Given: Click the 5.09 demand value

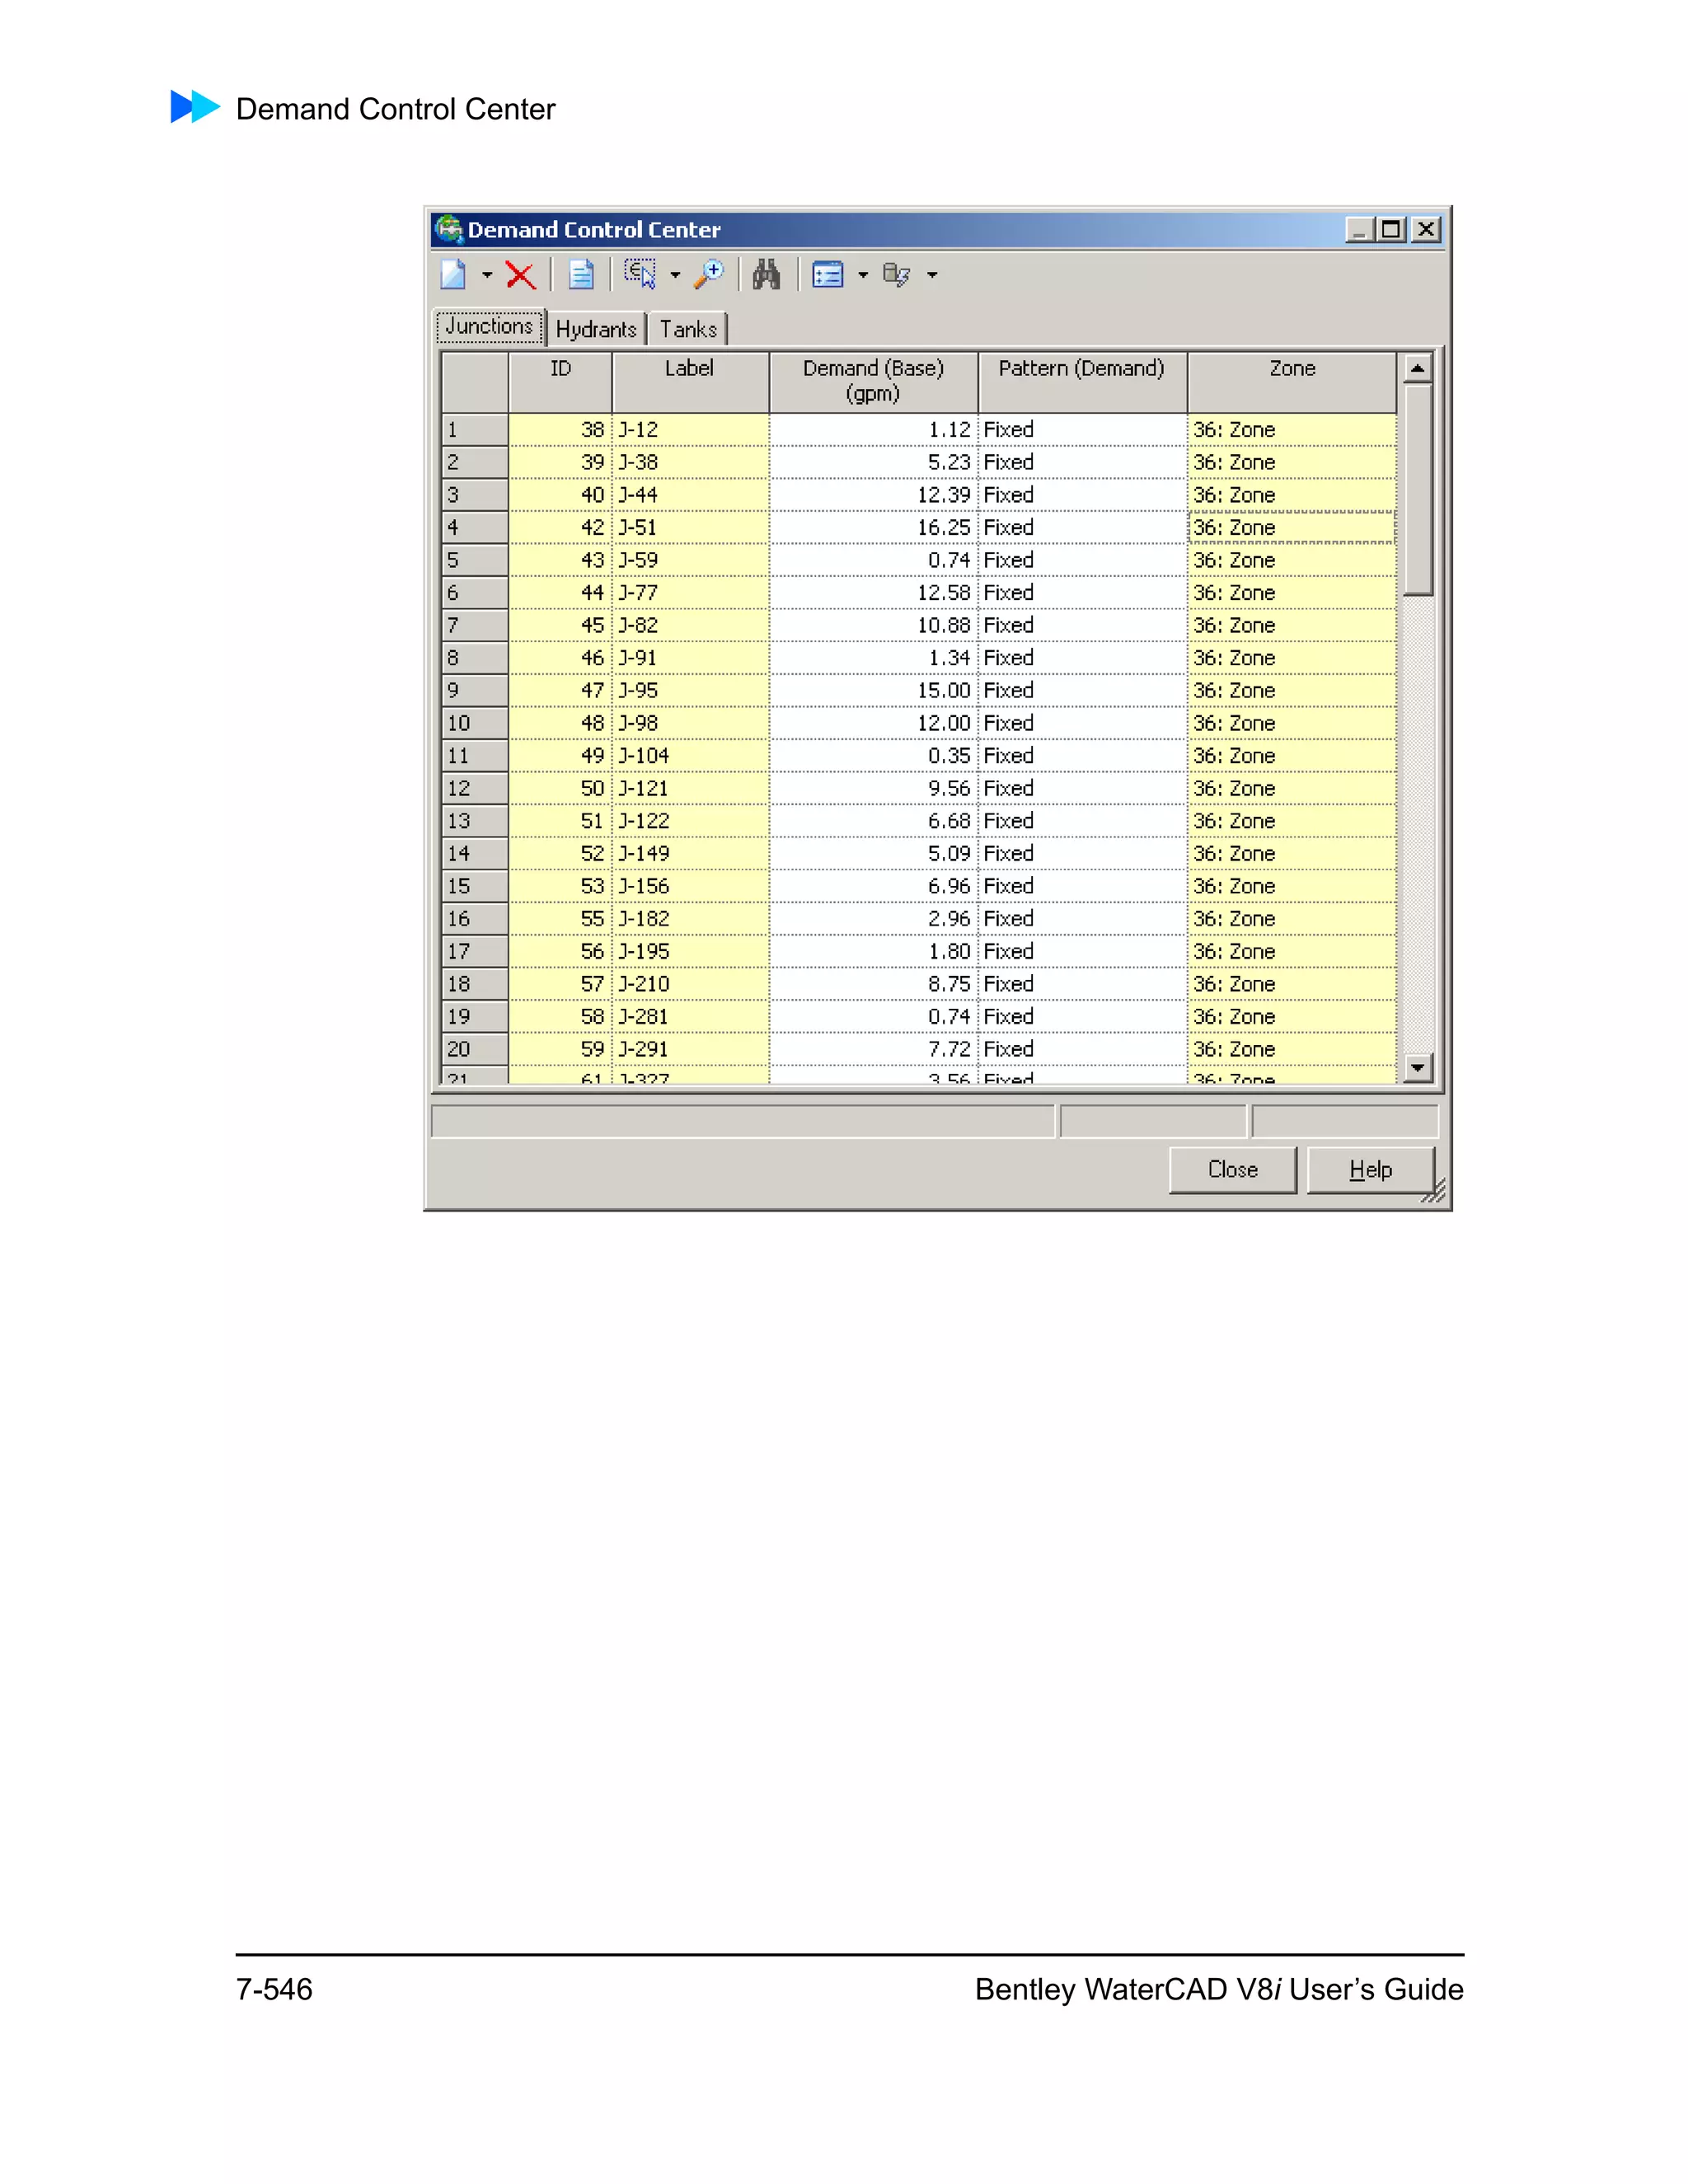Looking at the screenshot, I should (x=948, y=853).
